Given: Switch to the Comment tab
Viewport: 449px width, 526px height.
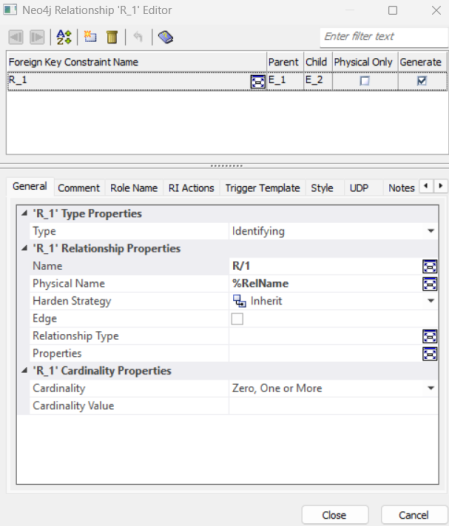Looking at the screenshot, I should (79, 188).
